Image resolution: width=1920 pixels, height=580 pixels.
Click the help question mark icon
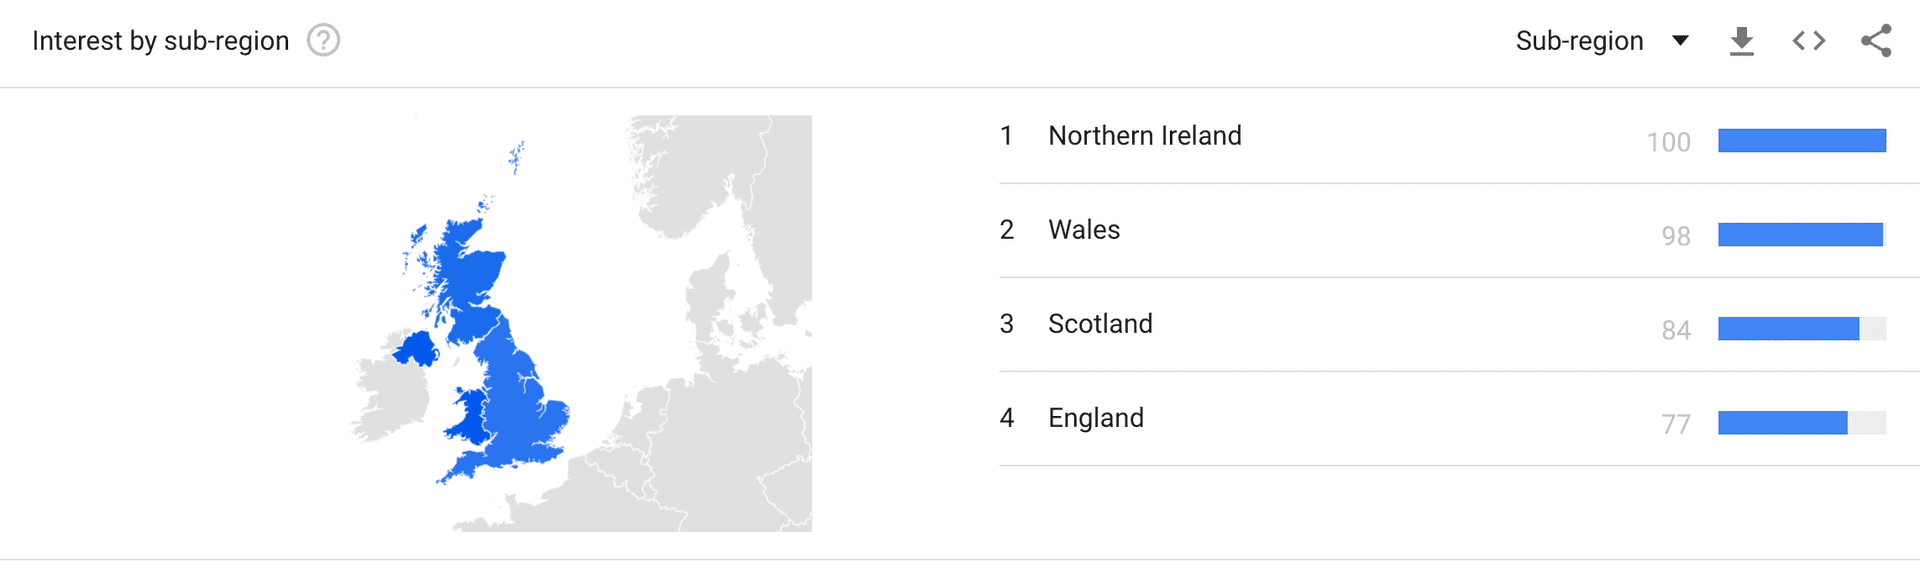pyautogui.click(x=323, y=41)
